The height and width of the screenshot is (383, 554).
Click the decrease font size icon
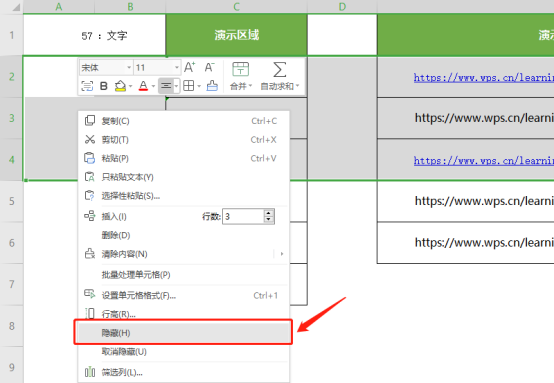tap(210, 67)
